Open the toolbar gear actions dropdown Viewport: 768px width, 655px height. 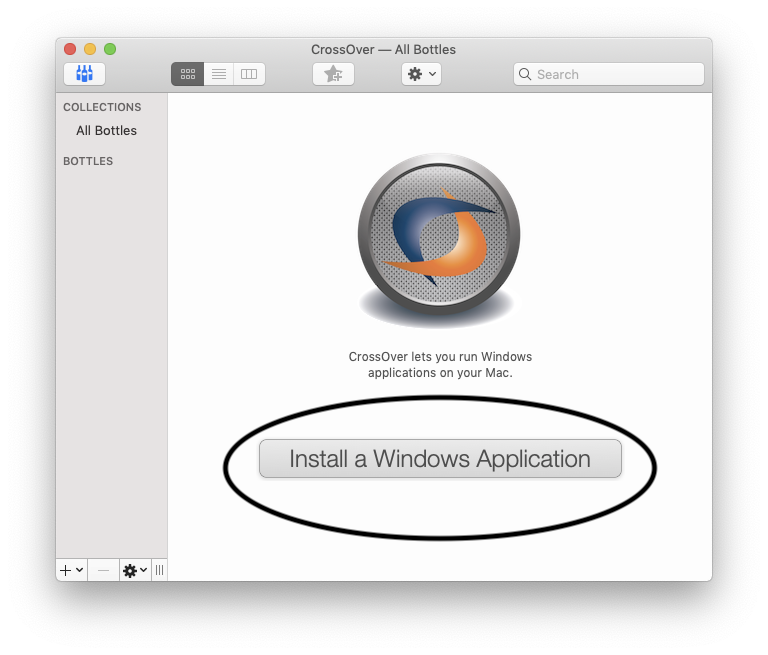click(x=421, y=74)
